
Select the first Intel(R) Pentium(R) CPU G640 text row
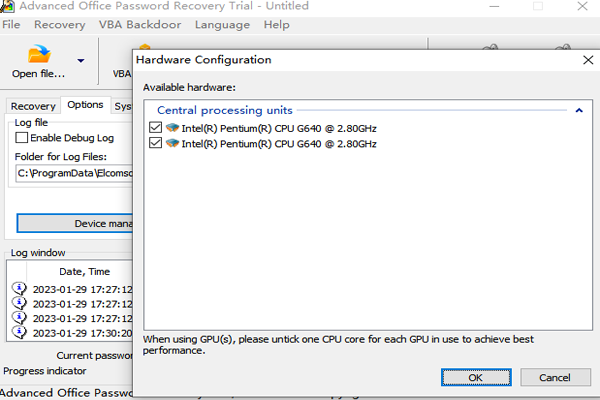279,128
